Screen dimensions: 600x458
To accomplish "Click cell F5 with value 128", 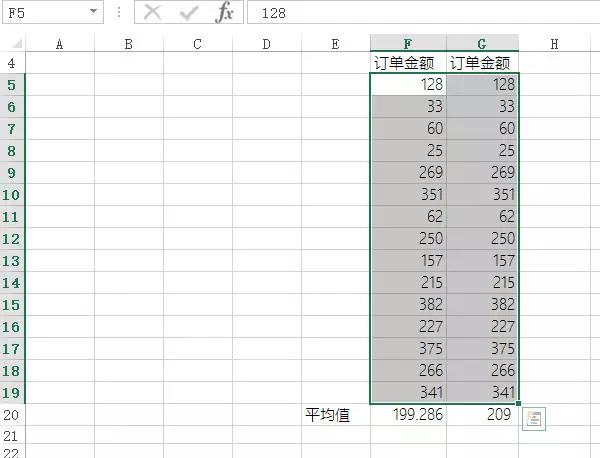I will [408, 84].
